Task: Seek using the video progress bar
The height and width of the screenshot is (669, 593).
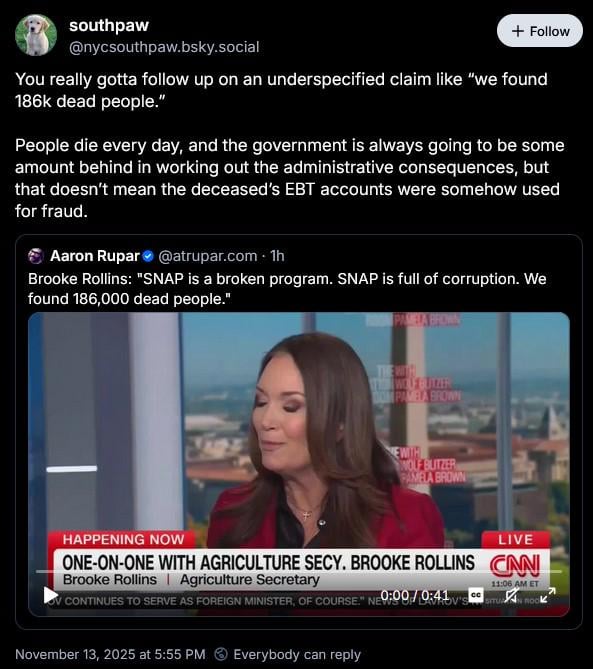Action: pos(299,571)
